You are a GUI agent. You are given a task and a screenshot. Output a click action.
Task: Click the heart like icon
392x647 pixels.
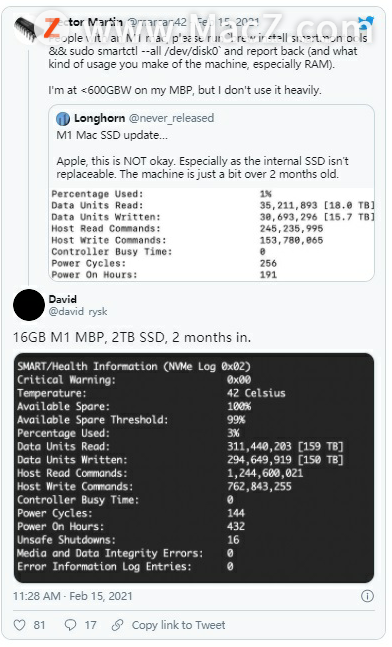(x=19, y=625)
